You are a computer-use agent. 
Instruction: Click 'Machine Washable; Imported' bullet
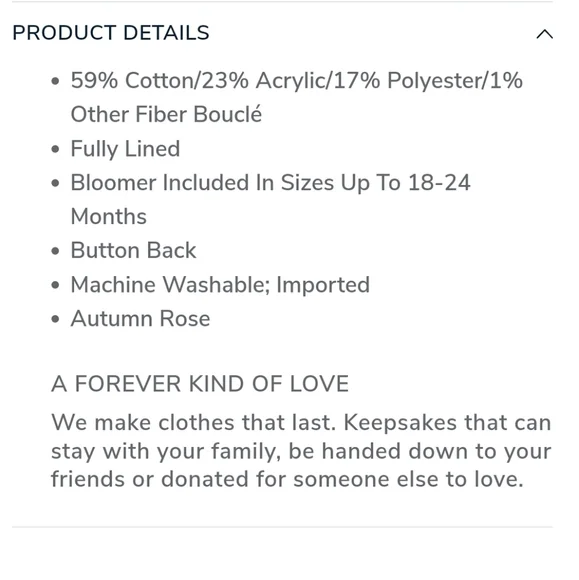pos(220,285)
